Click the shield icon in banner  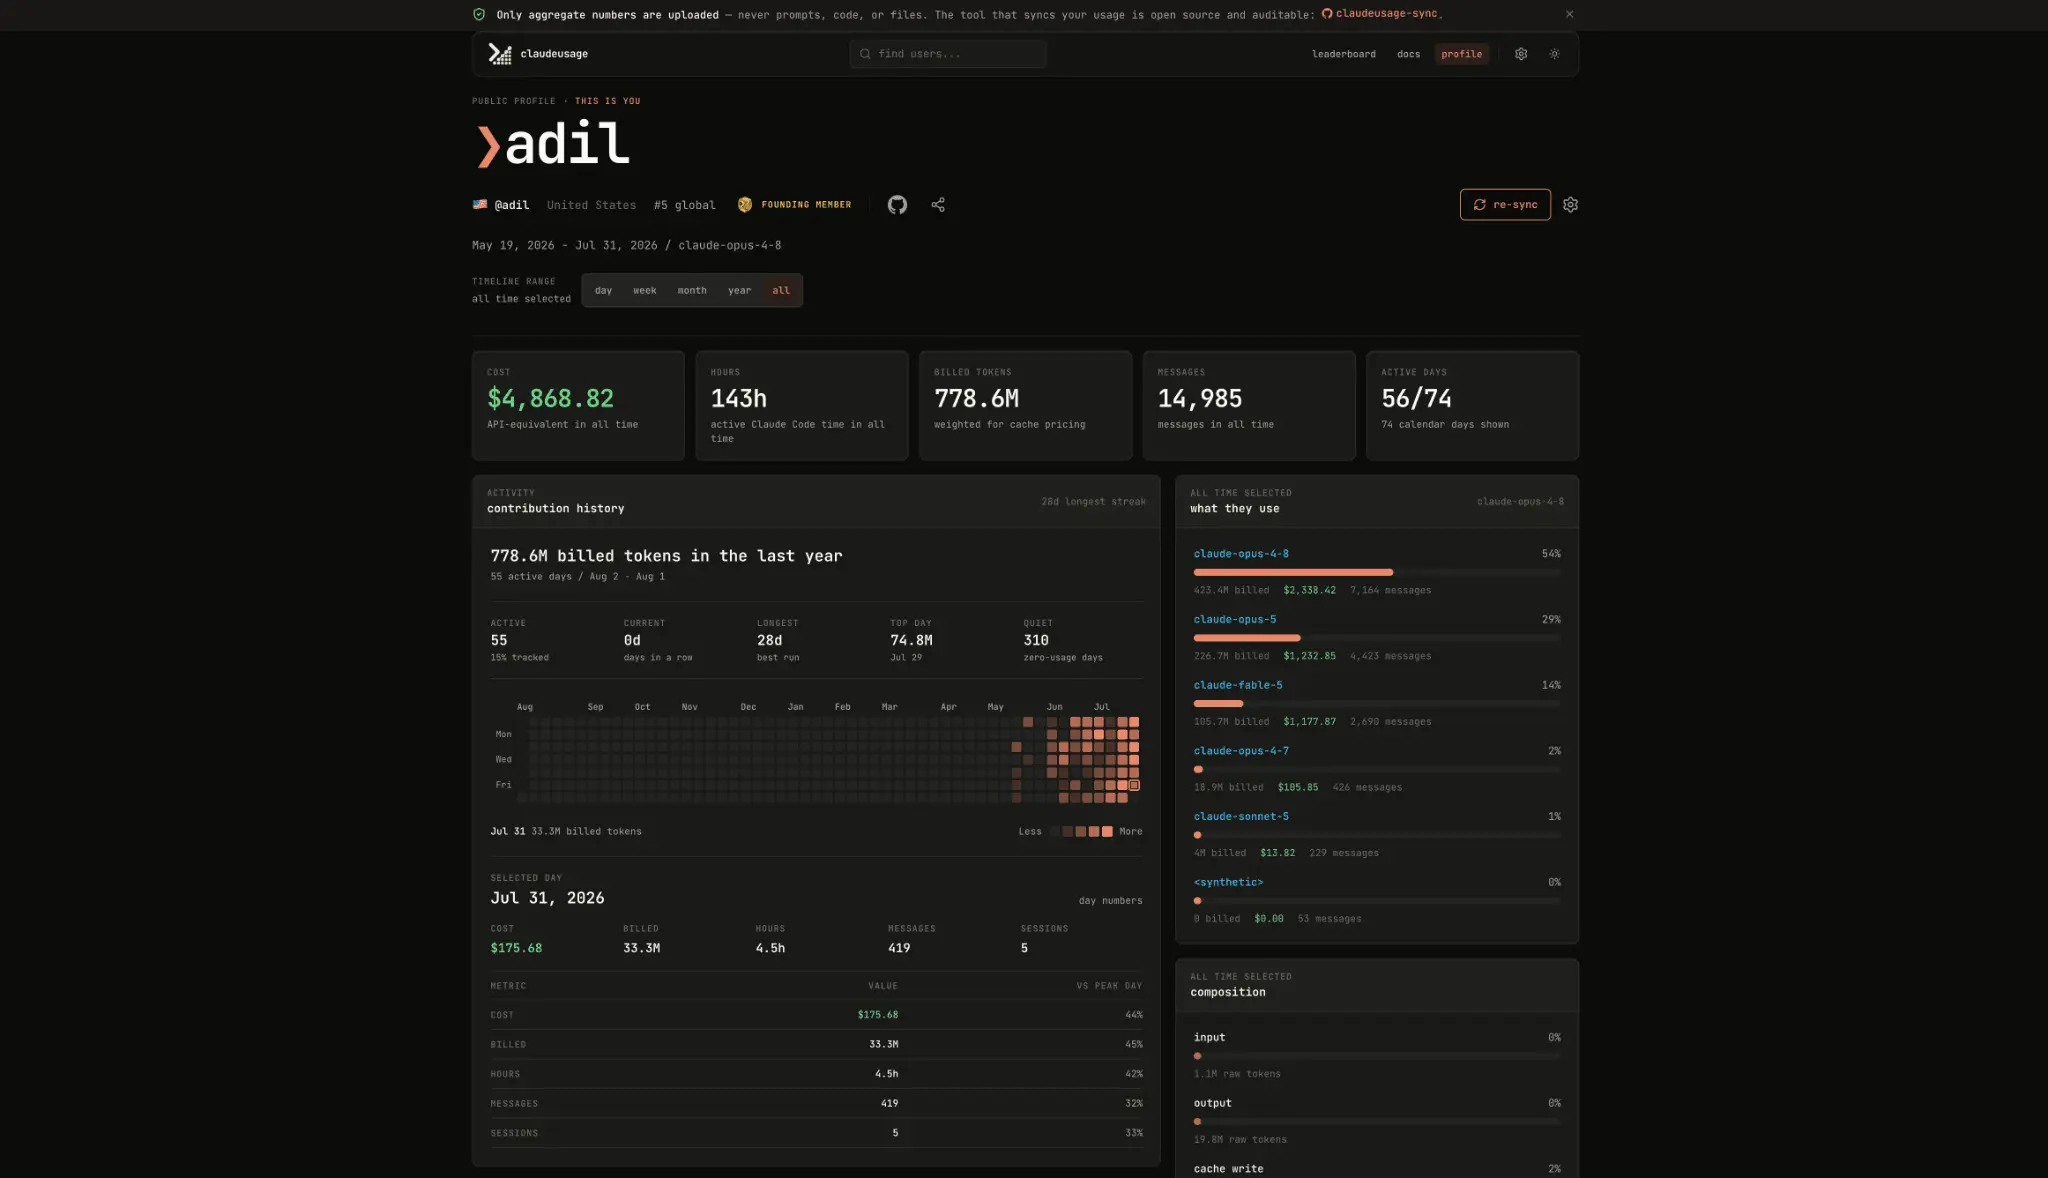[479, 14]
